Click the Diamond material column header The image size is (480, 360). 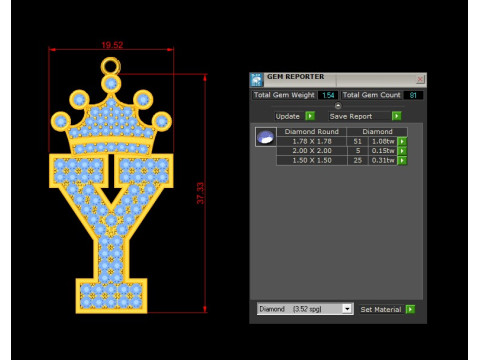377,132
